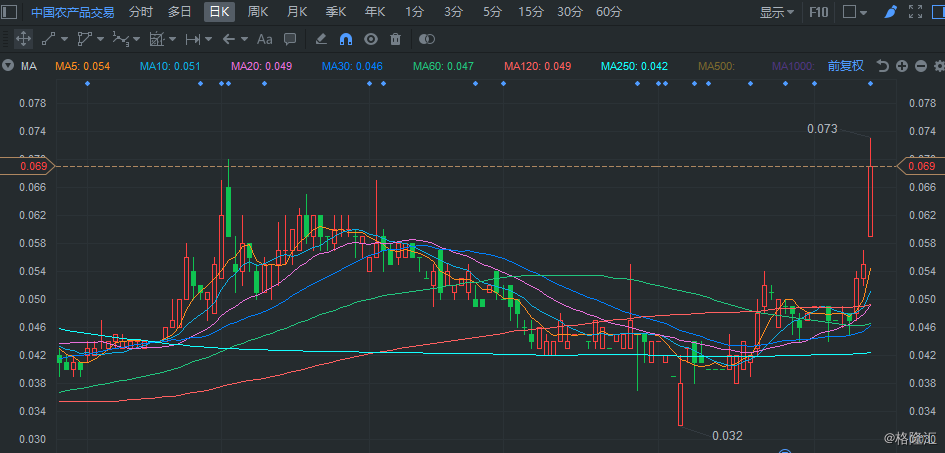Viewport: 945px width, 453px height.
Task: Delete drawings with the trash icon
Action: click(395, 39)
